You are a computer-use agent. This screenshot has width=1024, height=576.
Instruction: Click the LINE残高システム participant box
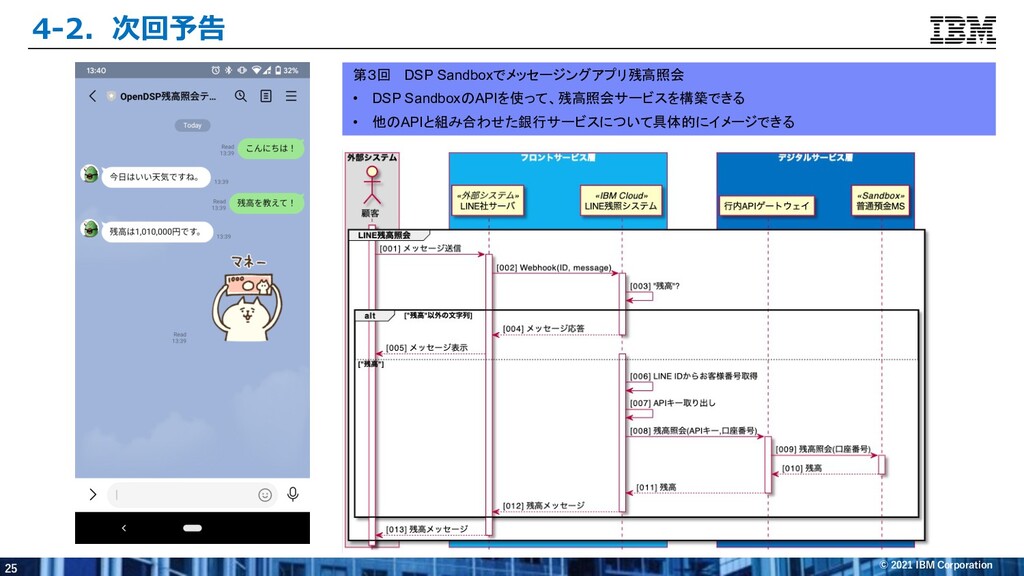(x=621, y=200)
